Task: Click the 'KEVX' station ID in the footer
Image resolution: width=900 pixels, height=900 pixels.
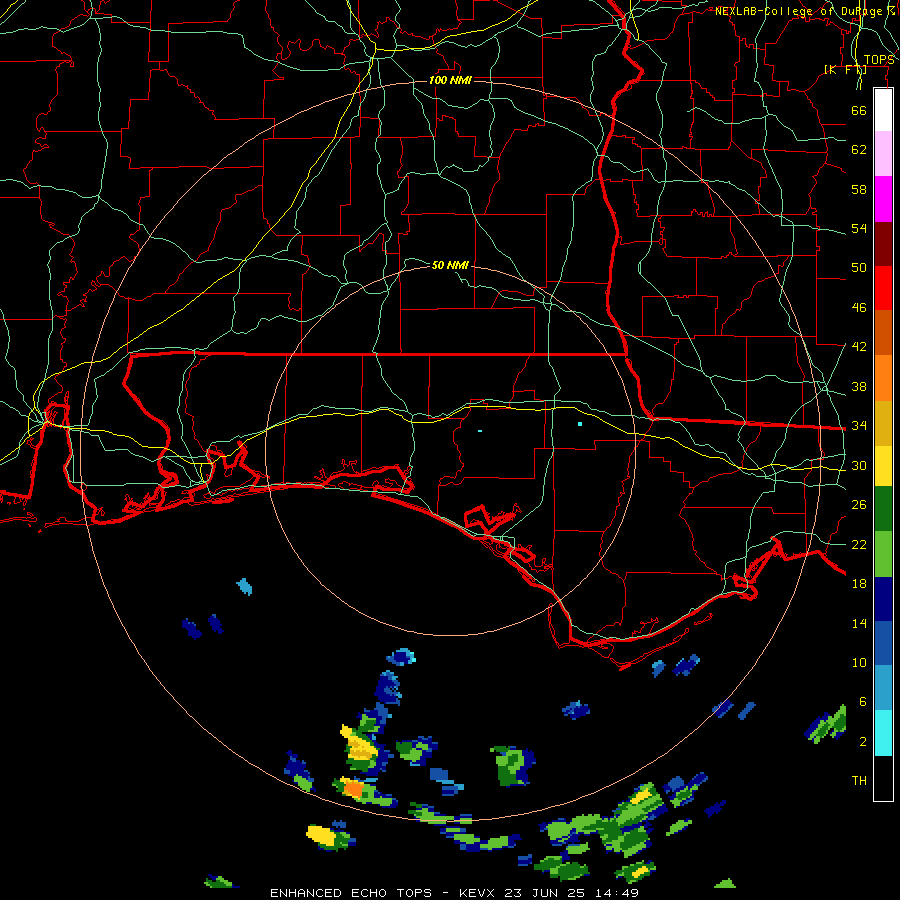Action: pyautogui.click(x=477, y=893)
